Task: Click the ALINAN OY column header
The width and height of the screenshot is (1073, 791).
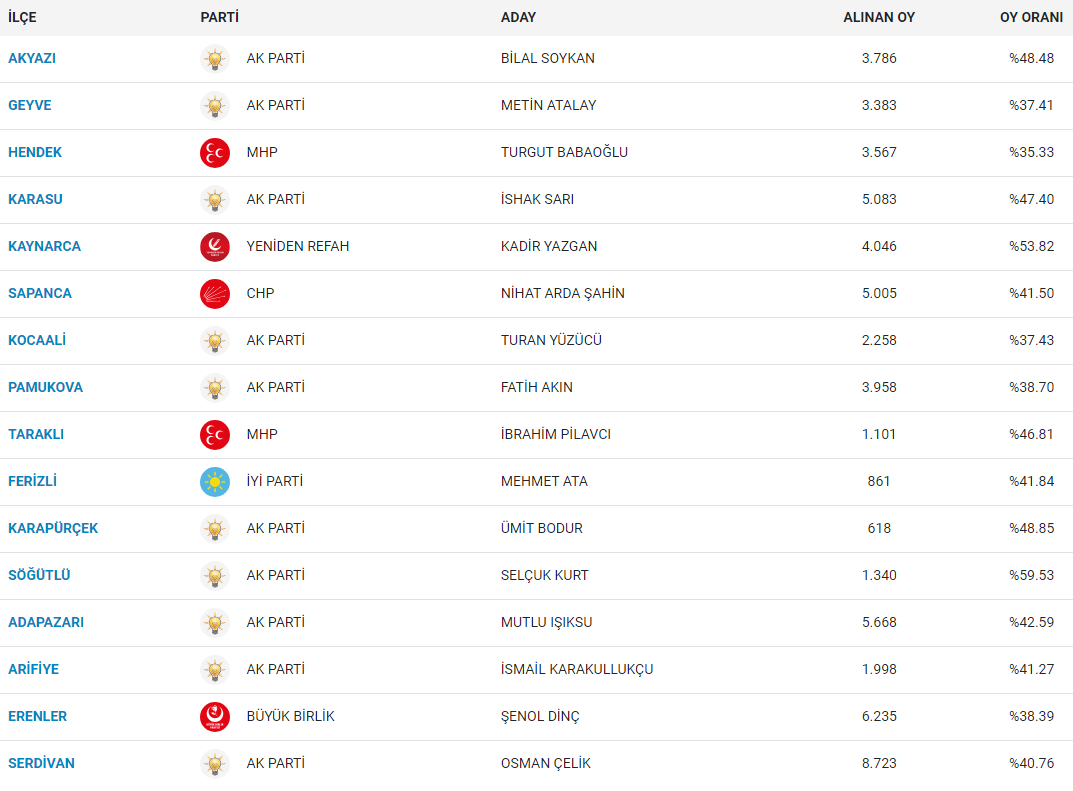Action: [879, 17]
